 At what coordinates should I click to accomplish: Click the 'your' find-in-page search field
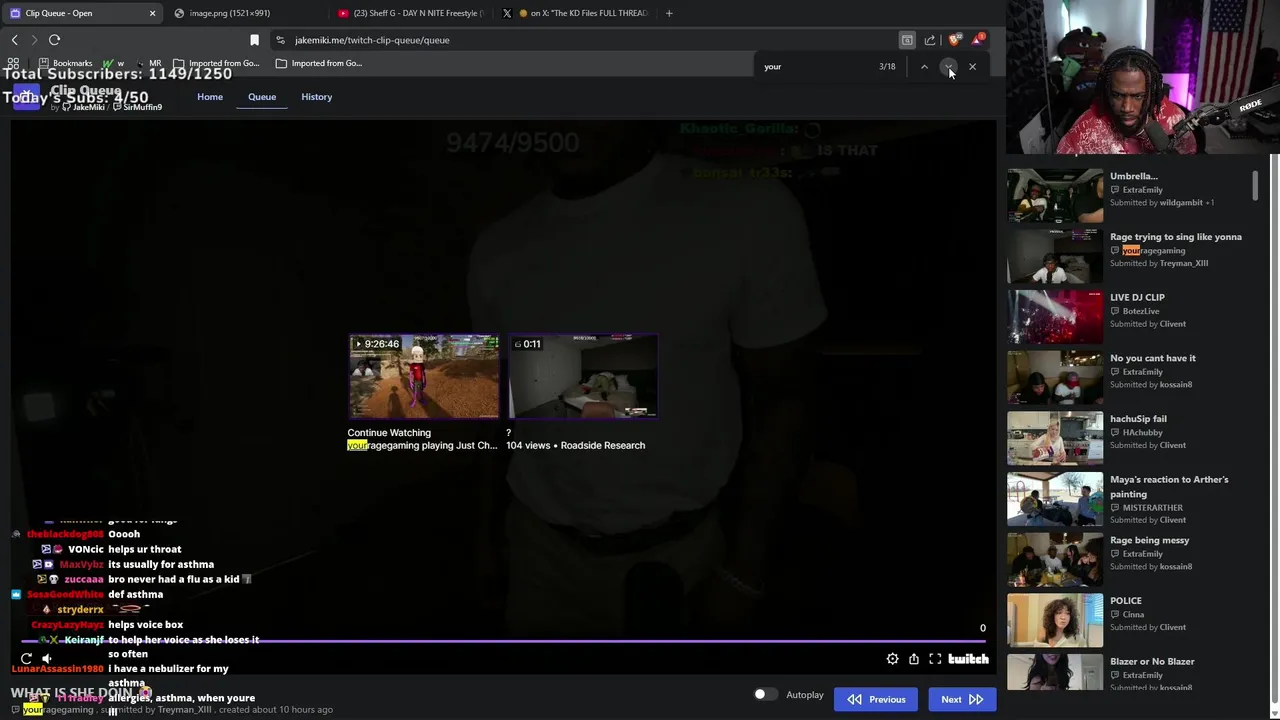[x=815, y=67]
